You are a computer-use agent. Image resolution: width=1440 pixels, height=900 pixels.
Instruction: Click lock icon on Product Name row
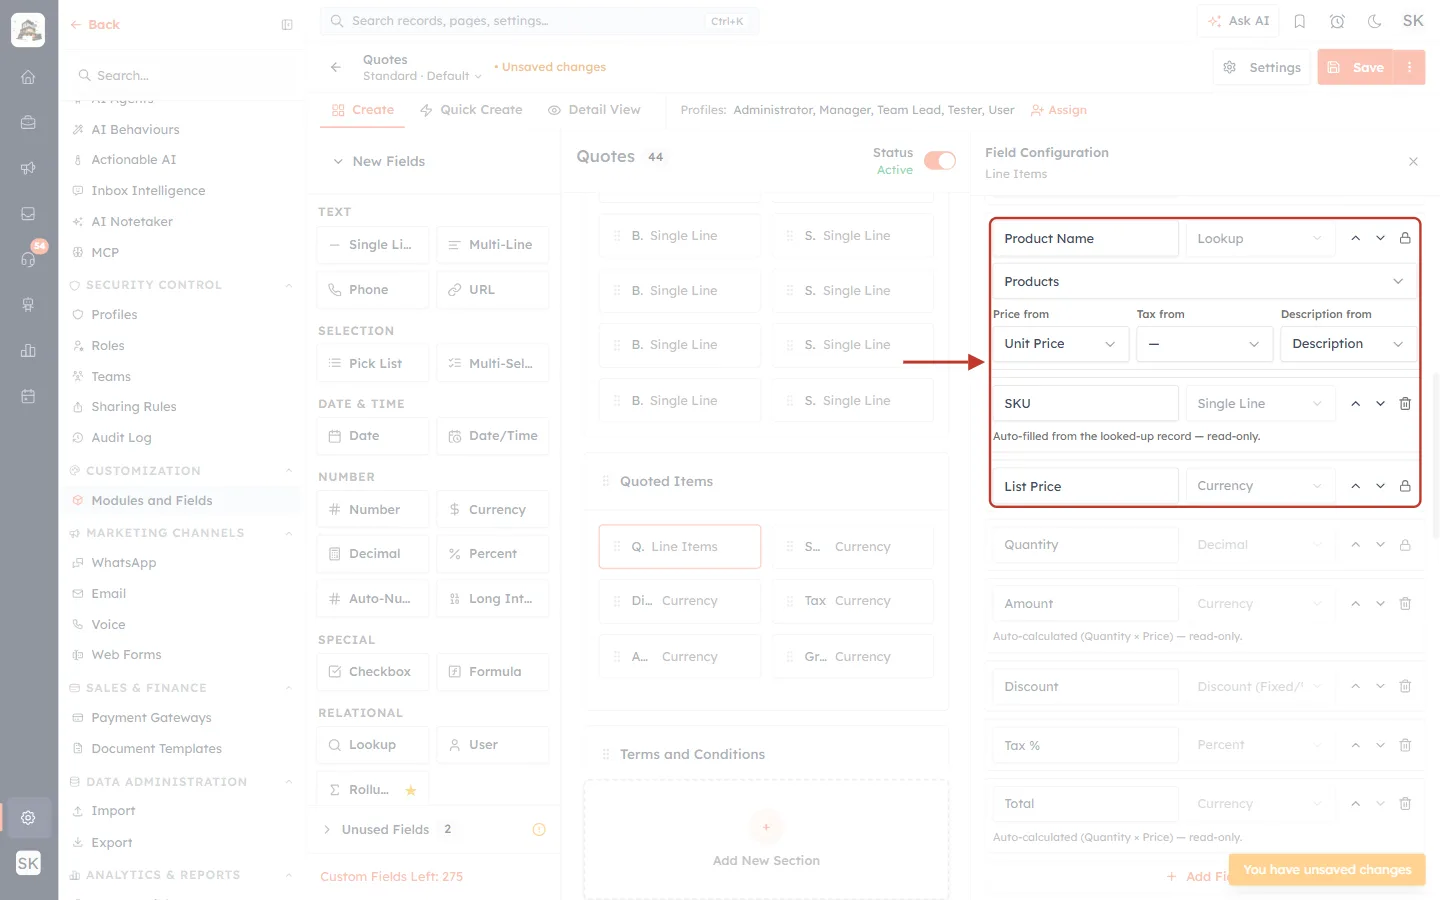(x=1405, y=239)
